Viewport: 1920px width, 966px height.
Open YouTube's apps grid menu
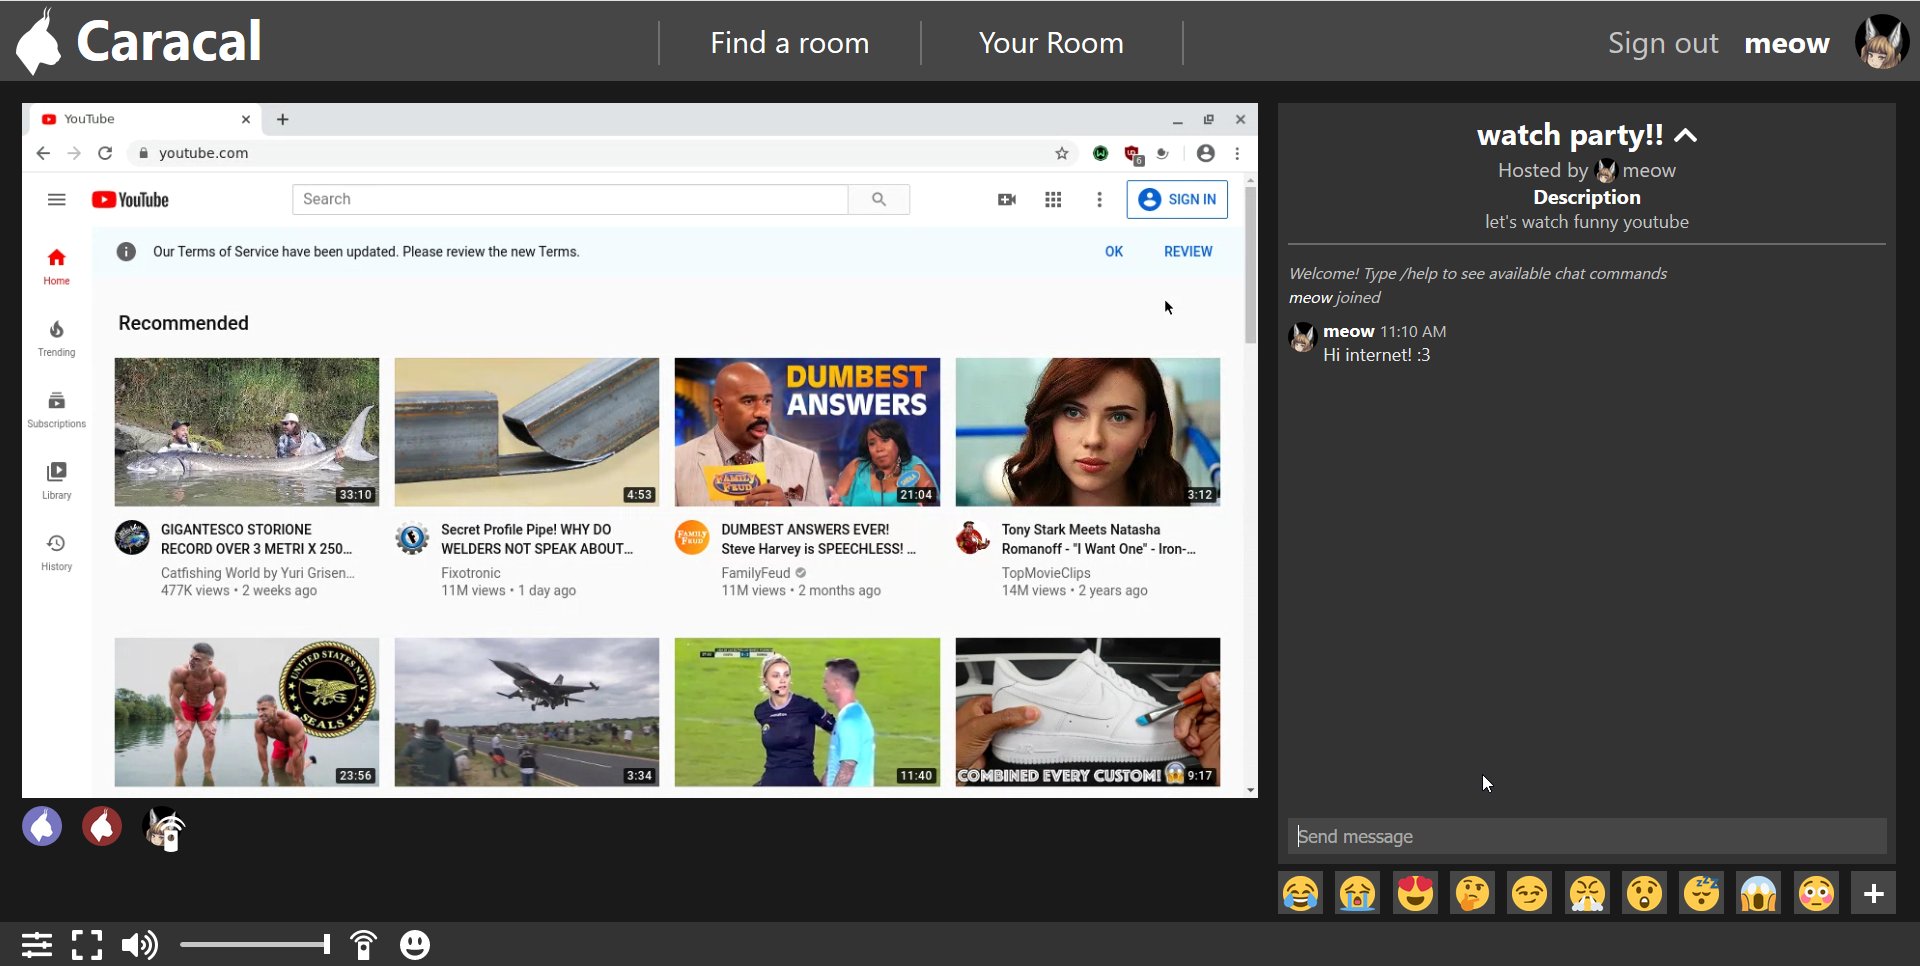1053,199
